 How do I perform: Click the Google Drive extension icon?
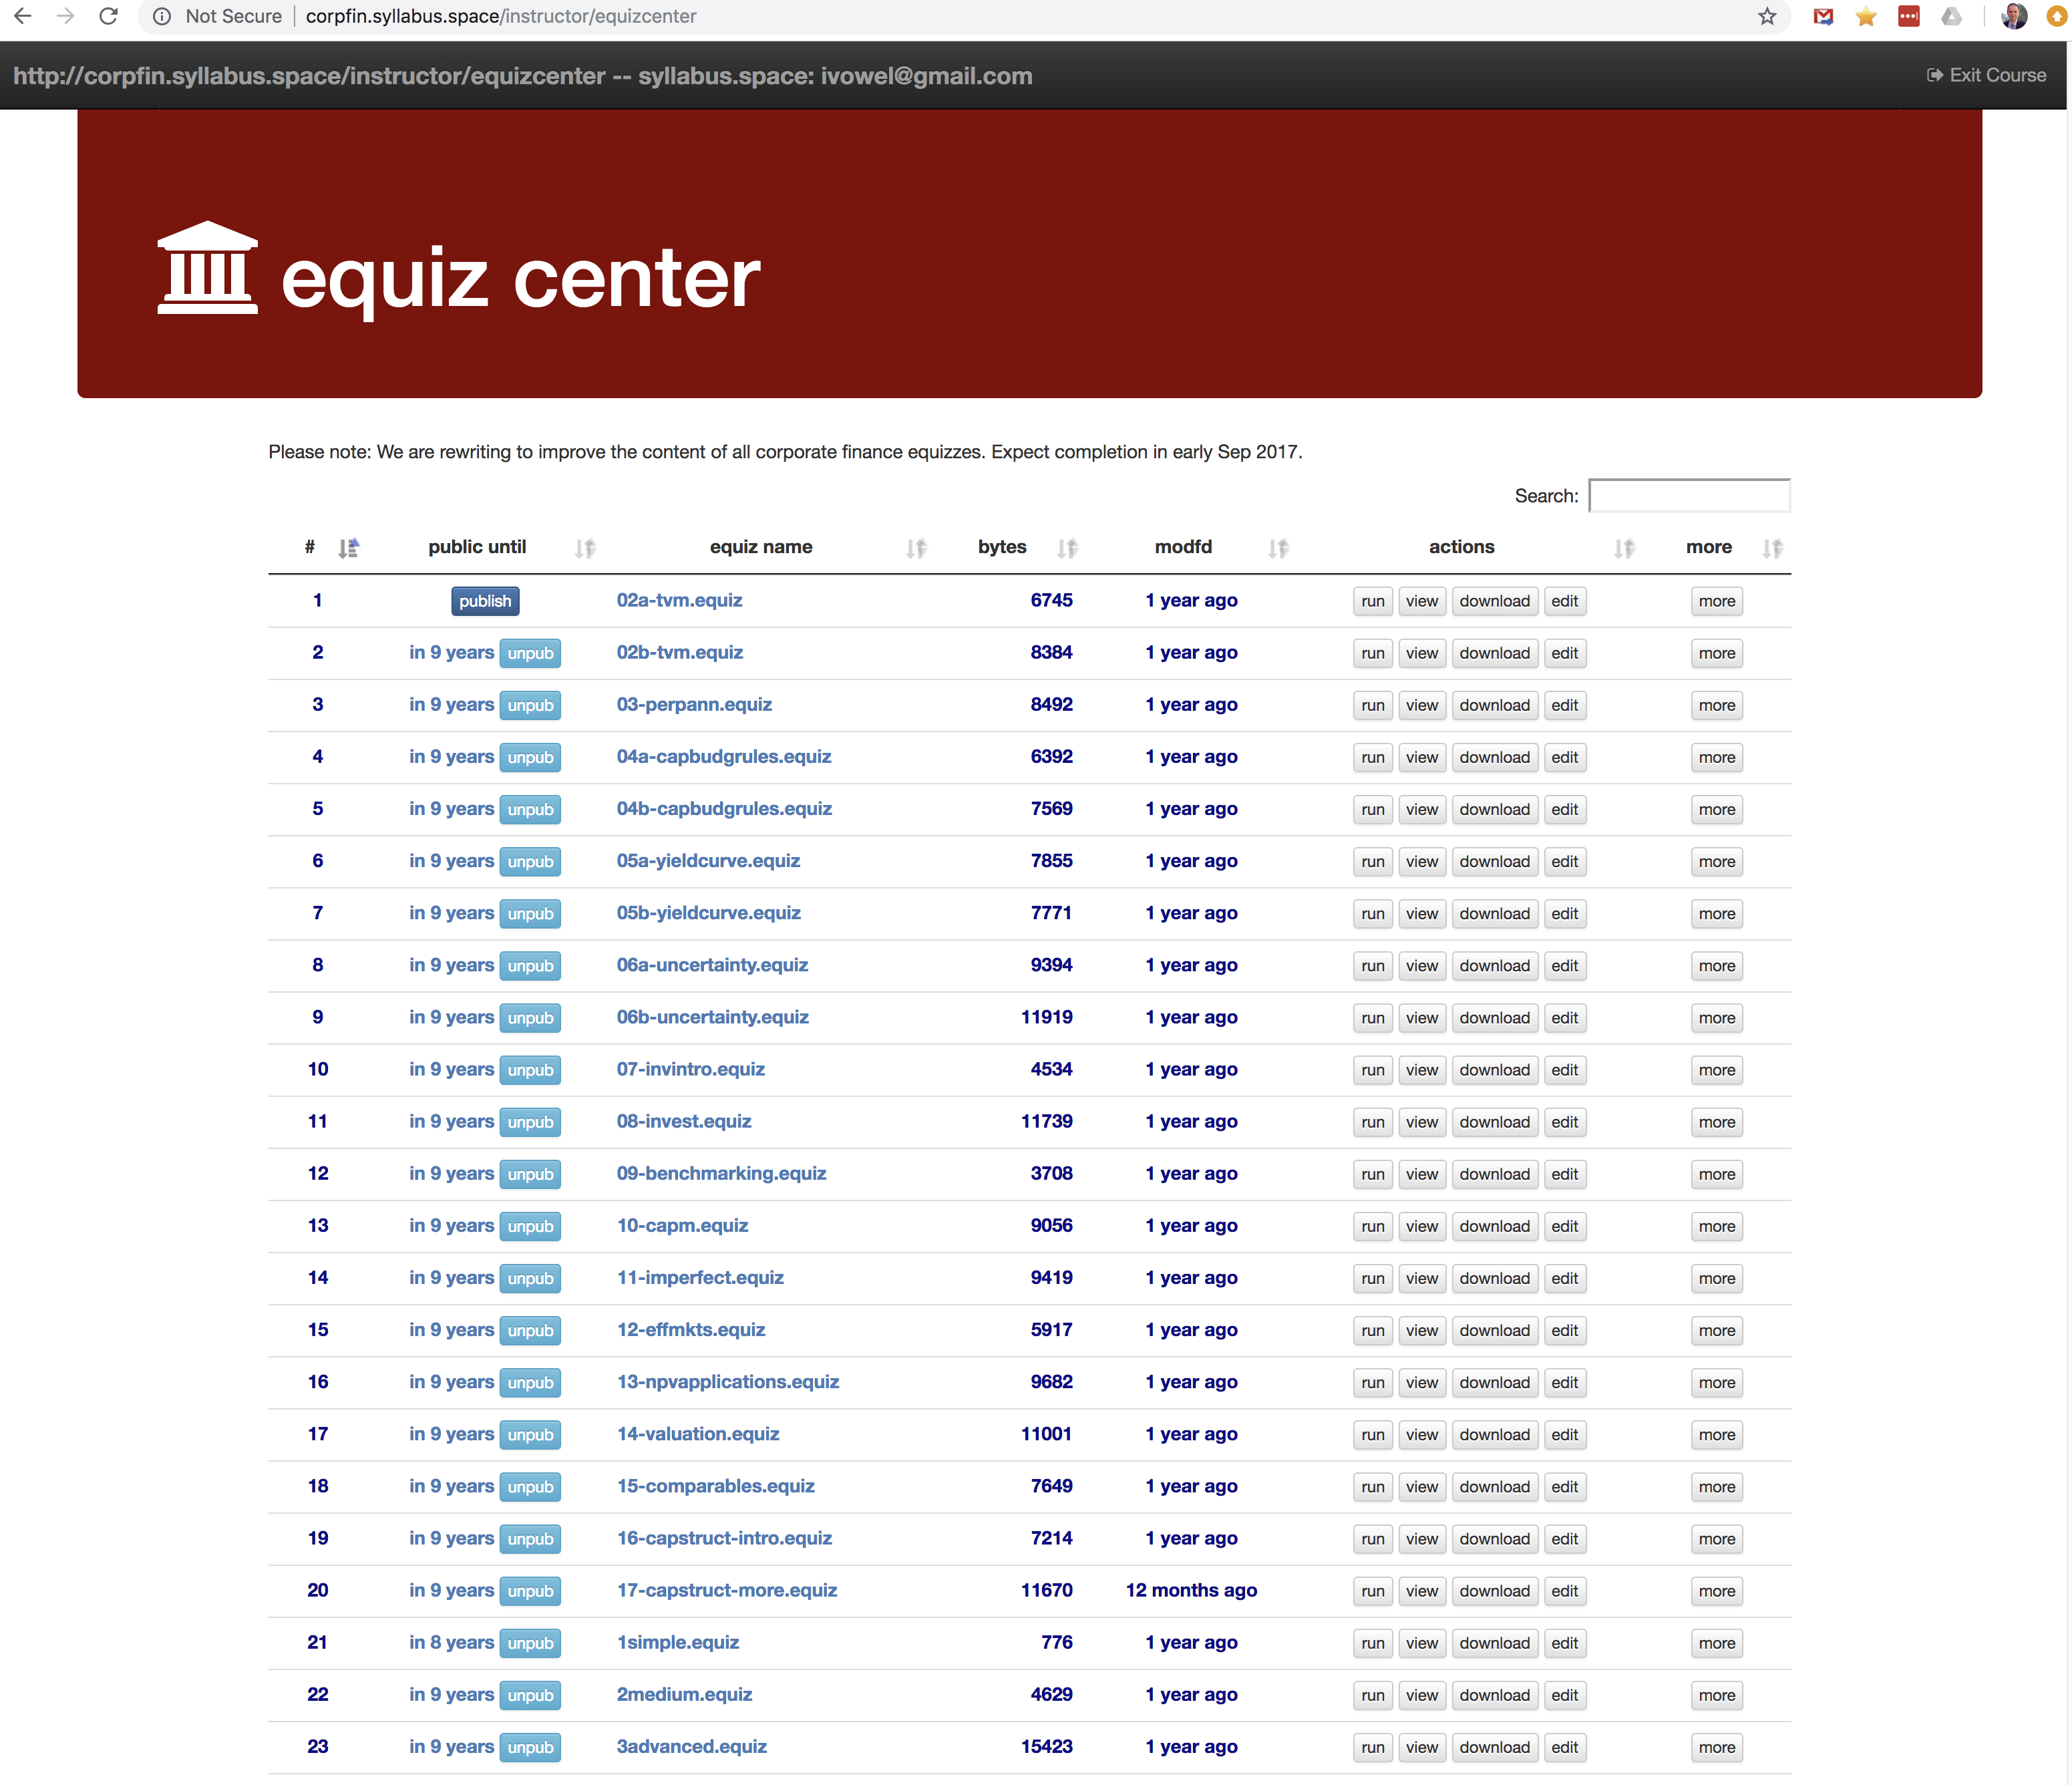click(1951, 16)
